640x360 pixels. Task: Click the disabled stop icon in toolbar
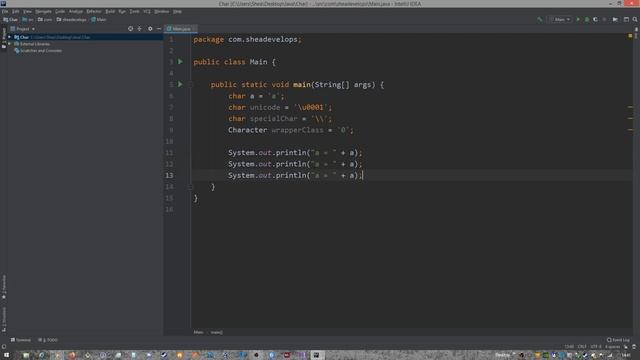tap(604, 19)
